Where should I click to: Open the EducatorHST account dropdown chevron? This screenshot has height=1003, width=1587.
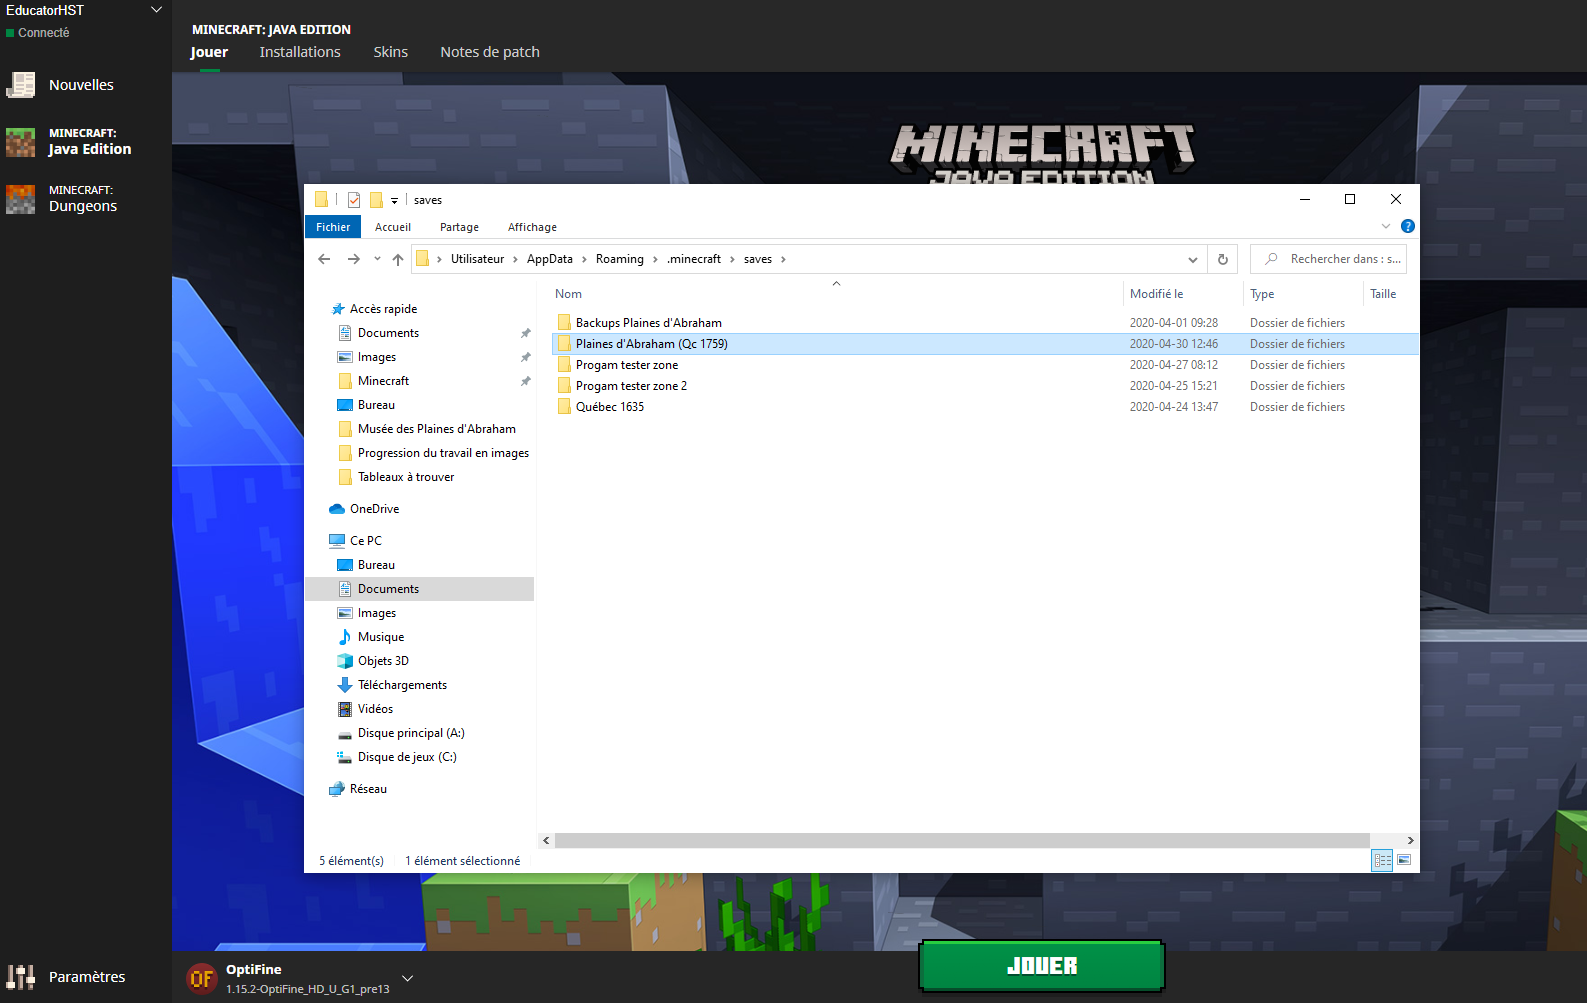pyautogui.click(x=156, y=10)
